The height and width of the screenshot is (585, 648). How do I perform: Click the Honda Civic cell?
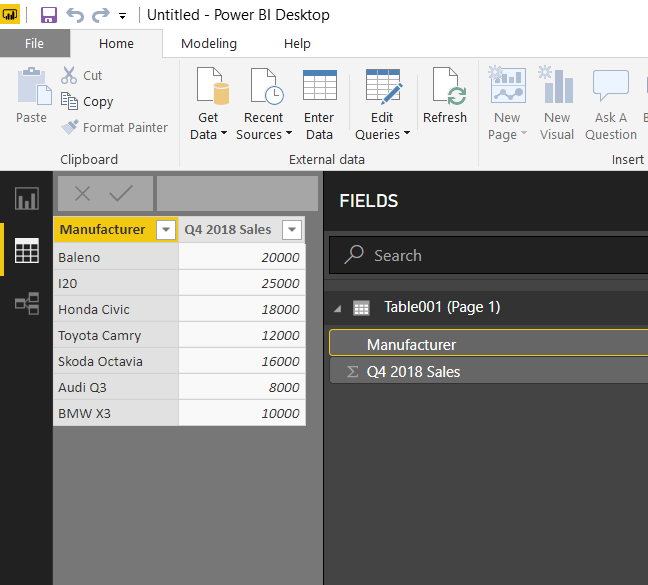pos(116,309)
